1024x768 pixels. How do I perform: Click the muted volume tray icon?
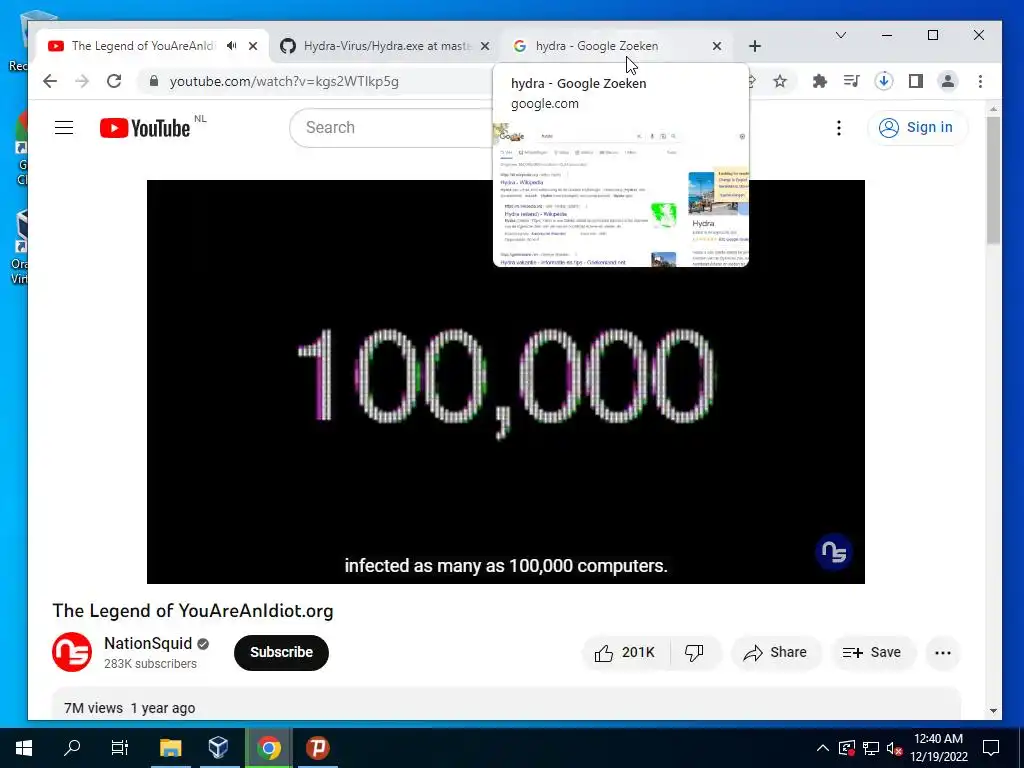895,748
